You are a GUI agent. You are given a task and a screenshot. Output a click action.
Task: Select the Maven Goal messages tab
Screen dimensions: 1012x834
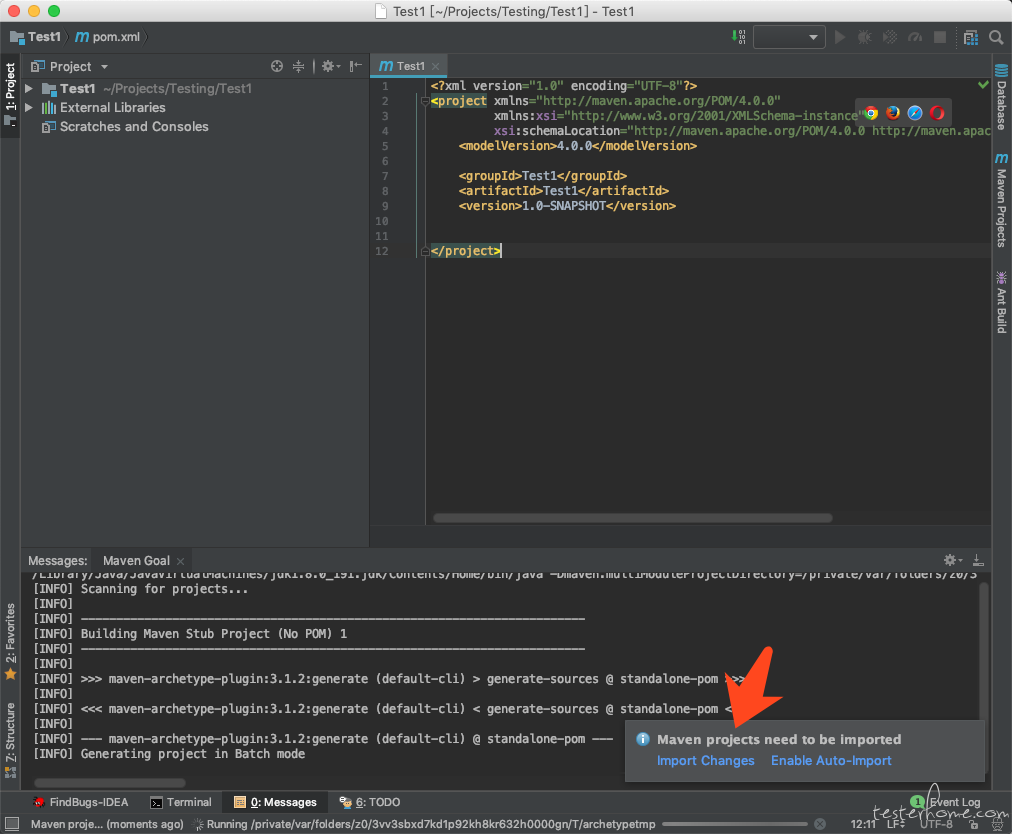(136, 561)
